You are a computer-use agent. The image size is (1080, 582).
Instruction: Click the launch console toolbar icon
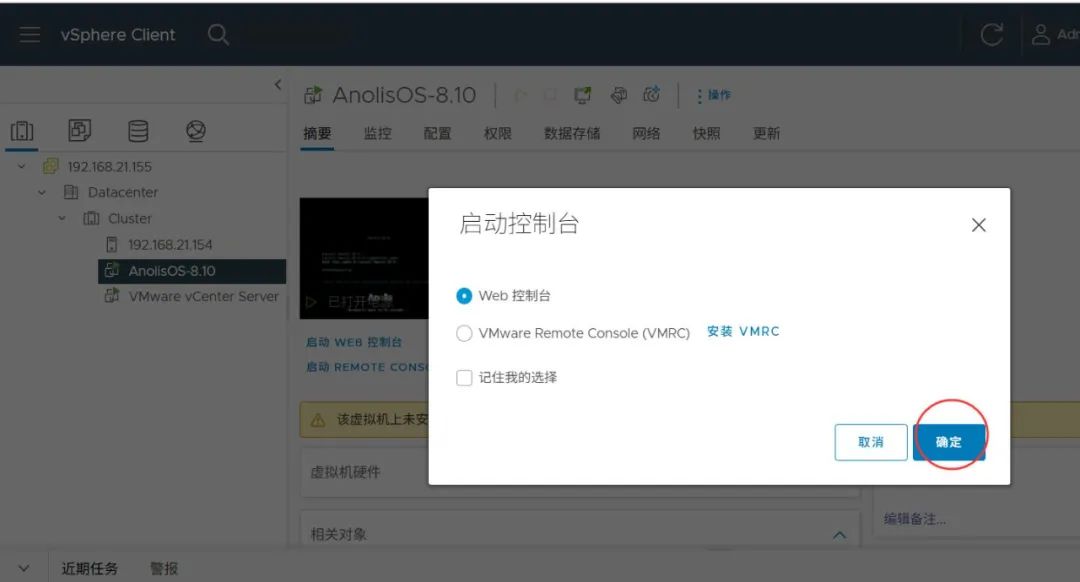583,95
